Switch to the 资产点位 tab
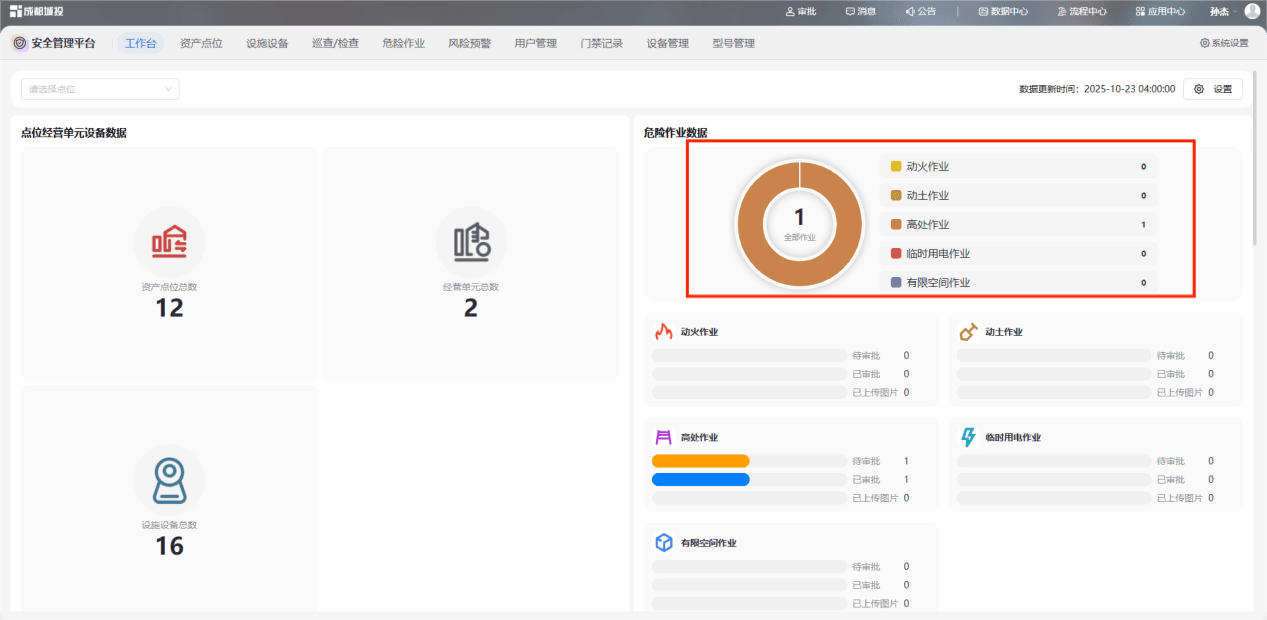This screenshot has height=620, width=1267. pos(201,43)
